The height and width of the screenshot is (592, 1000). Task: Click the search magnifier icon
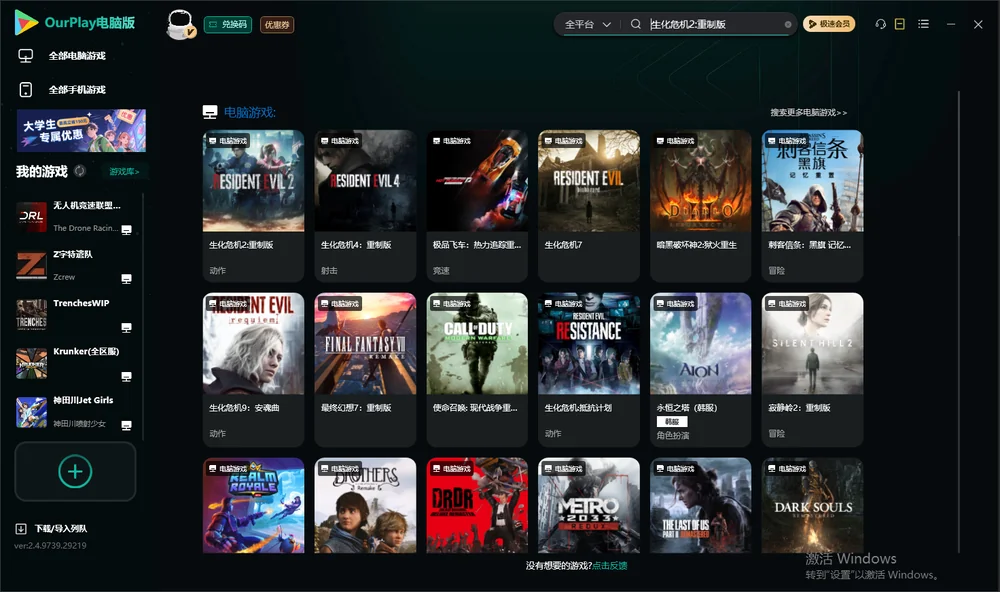point(635,24)
